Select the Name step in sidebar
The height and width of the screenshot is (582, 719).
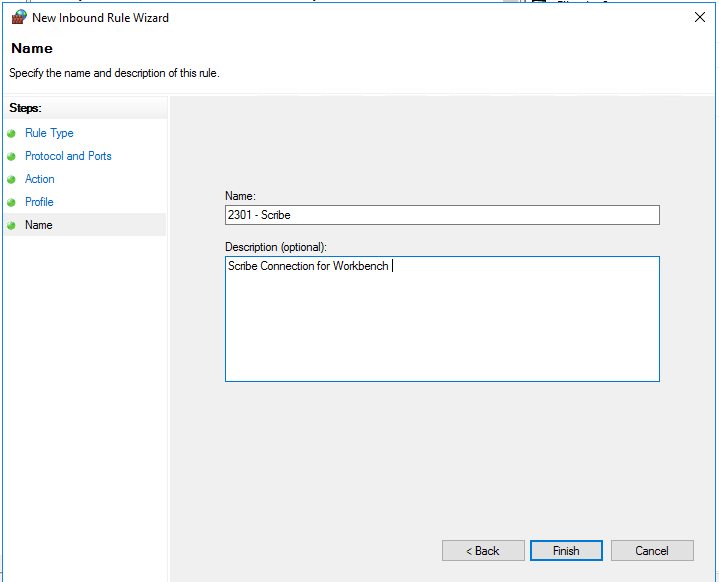tap(39, 225)
